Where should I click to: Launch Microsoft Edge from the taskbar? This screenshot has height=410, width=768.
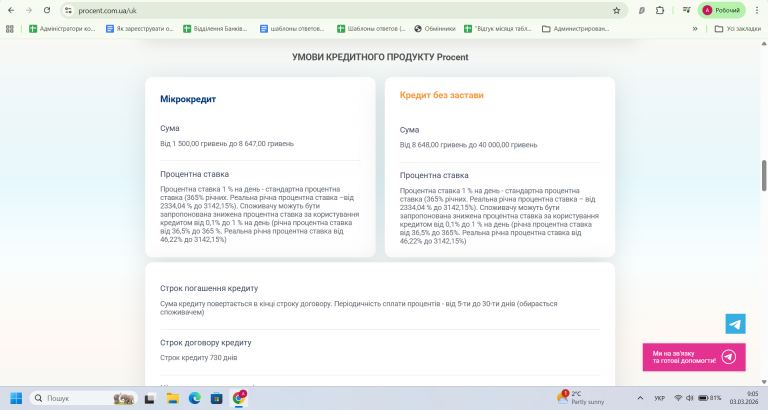click(194, 398)
